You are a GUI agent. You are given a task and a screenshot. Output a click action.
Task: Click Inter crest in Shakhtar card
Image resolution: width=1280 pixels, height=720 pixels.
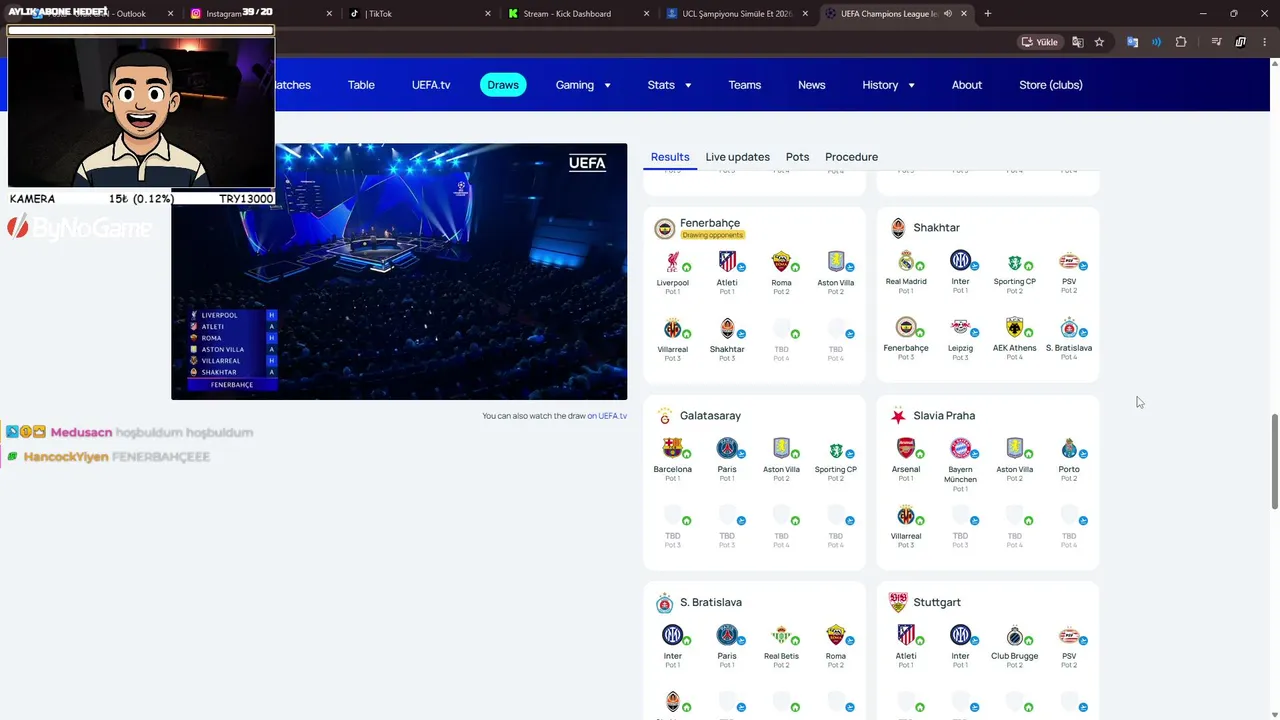pos(960,261)
